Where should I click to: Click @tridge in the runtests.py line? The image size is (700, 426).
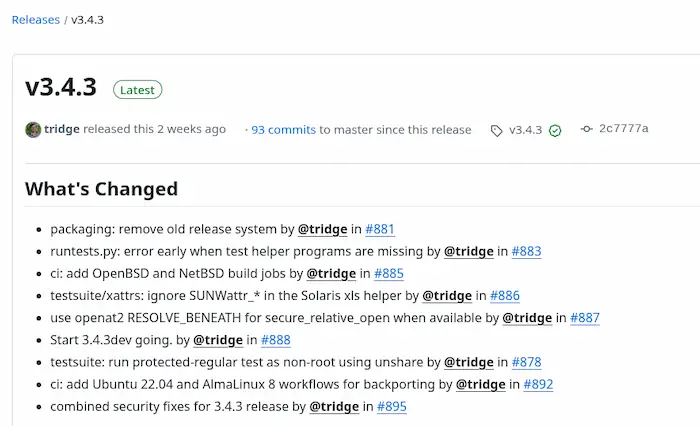click(x=469, y=251)
